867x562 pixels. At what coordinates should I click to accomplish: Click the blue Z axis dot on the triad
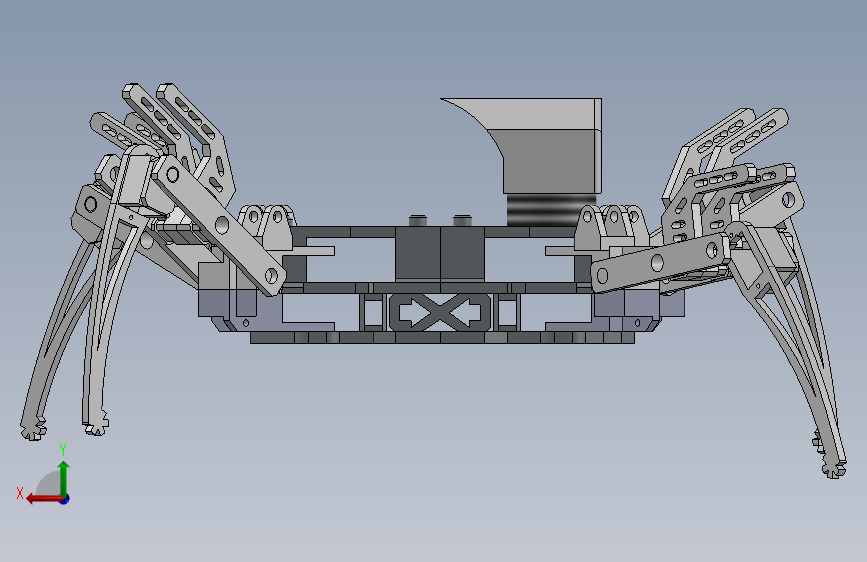pyautogui.click(x=65, y=499)
